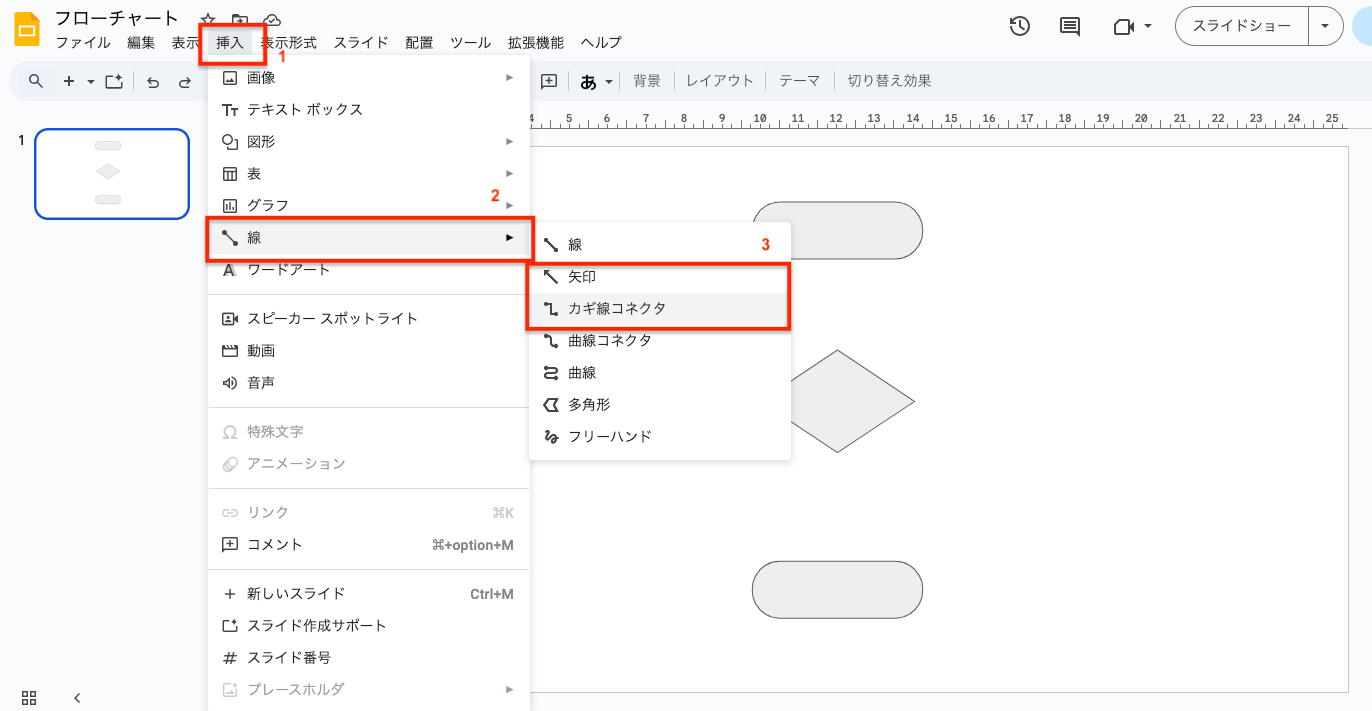The width and height of the screenshot is (1372, 711).
Task: Select カギ線コネクタ from line submenu
Action: [616, 309]
